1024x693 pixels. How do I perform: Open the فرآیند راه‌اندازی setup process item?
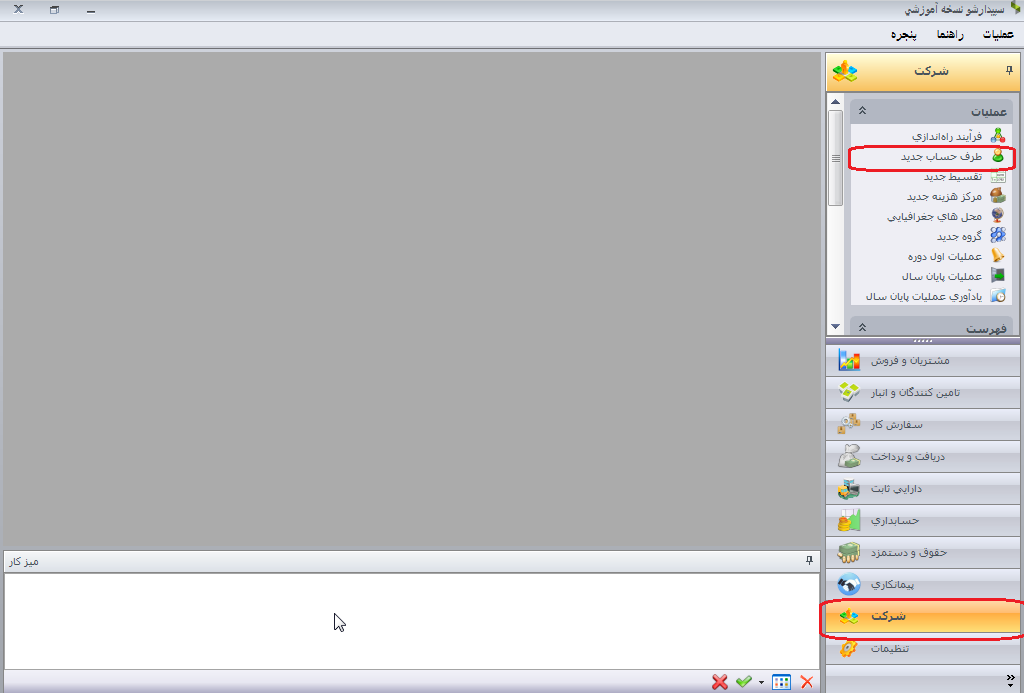(959, 136)
